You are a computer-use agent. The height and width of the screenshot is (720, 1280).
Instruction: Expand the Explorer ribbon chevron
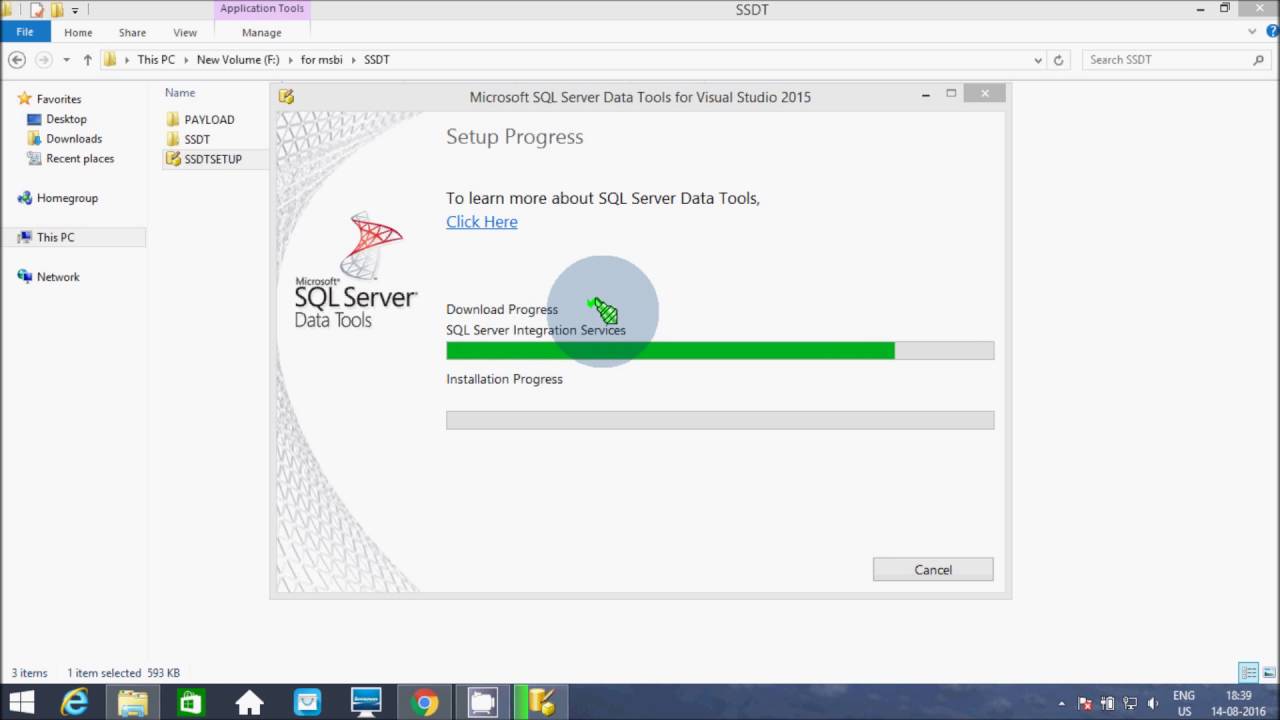(x=1252, y=32)
